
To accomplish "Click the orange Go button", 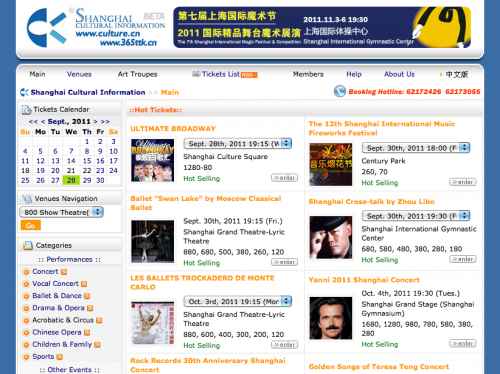I will (31, 225).
